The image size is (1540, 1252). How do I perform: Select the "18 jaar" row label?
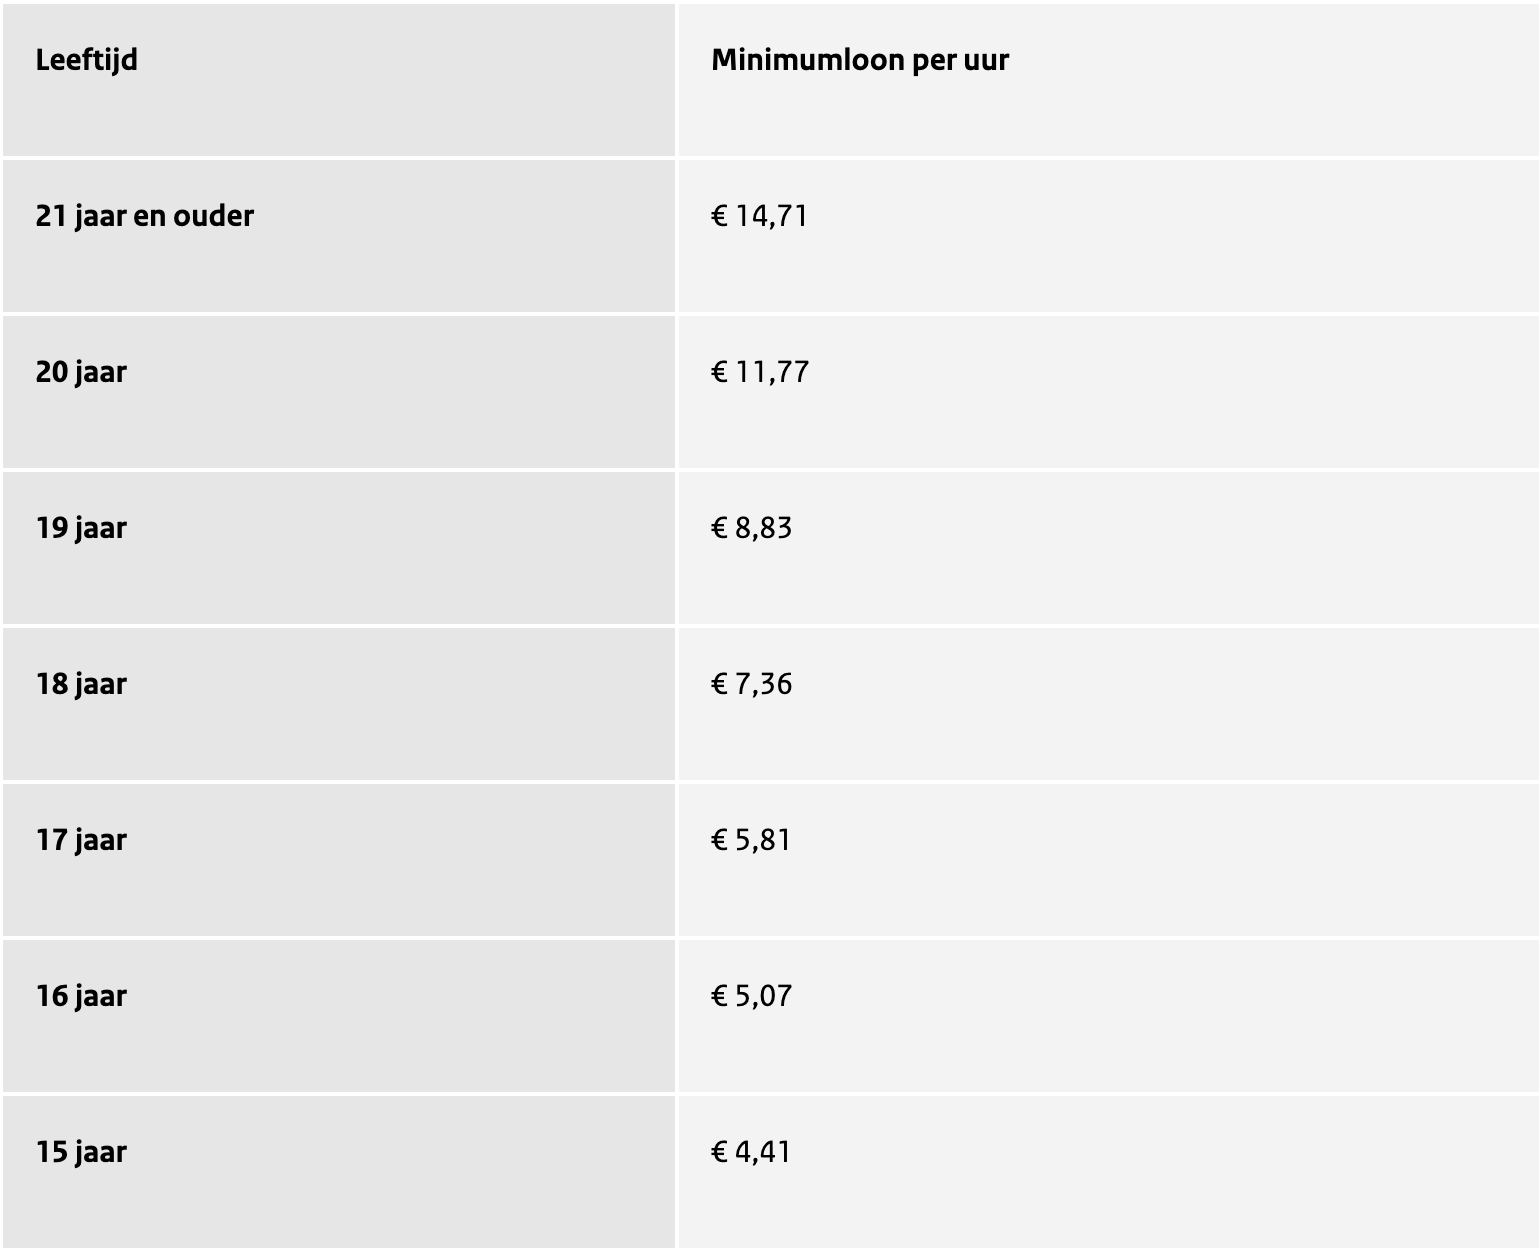tap(81, 684)
